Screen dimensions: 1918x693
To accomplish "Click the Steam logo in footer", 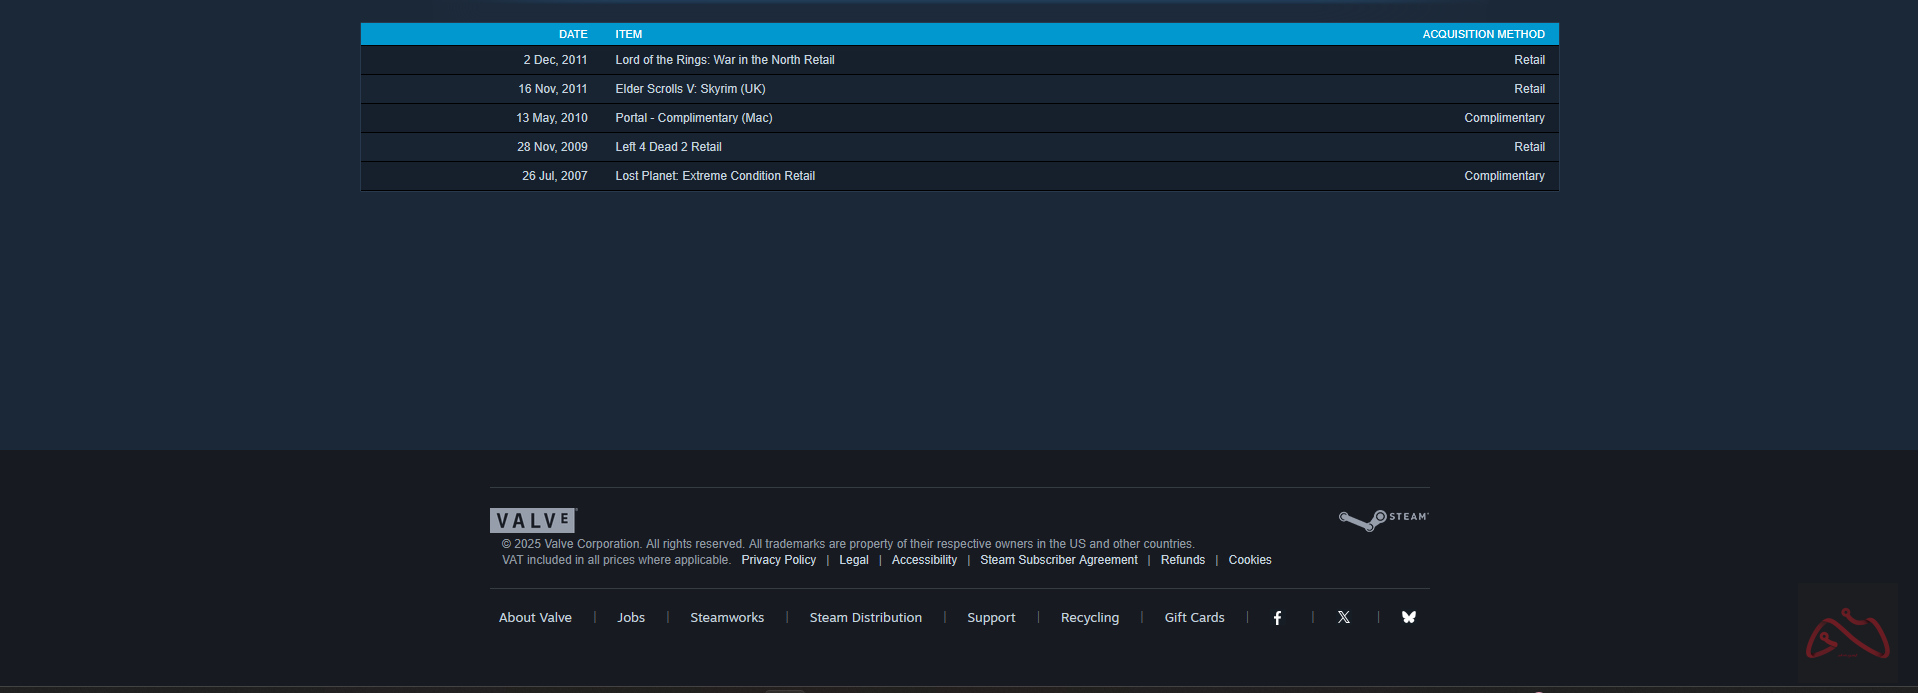I will [1384, 519].
